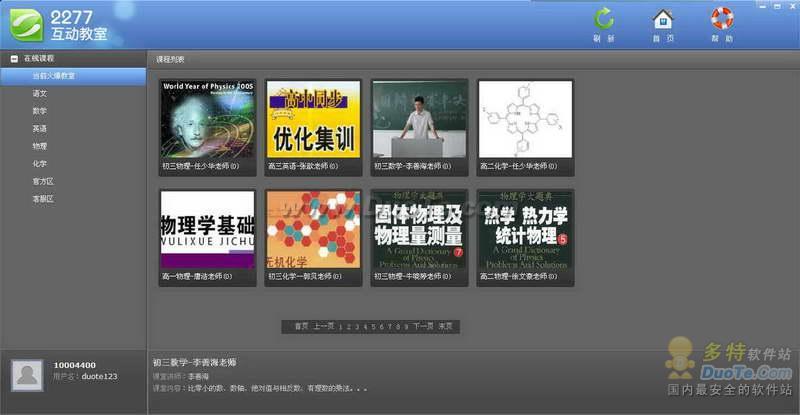Go to next page via 下一页
The image size is (800, 415).
[423, 326]
